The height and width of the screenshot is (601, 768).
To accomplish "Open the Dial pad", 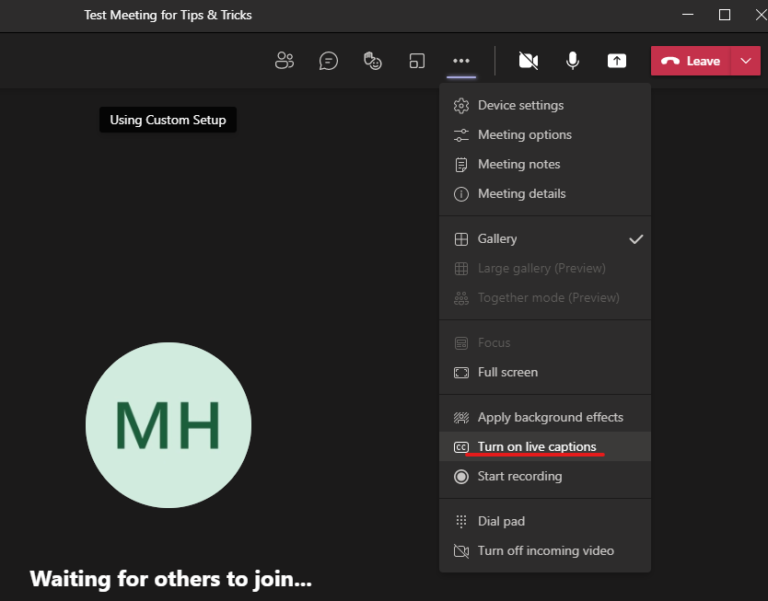I will (545, 521).
